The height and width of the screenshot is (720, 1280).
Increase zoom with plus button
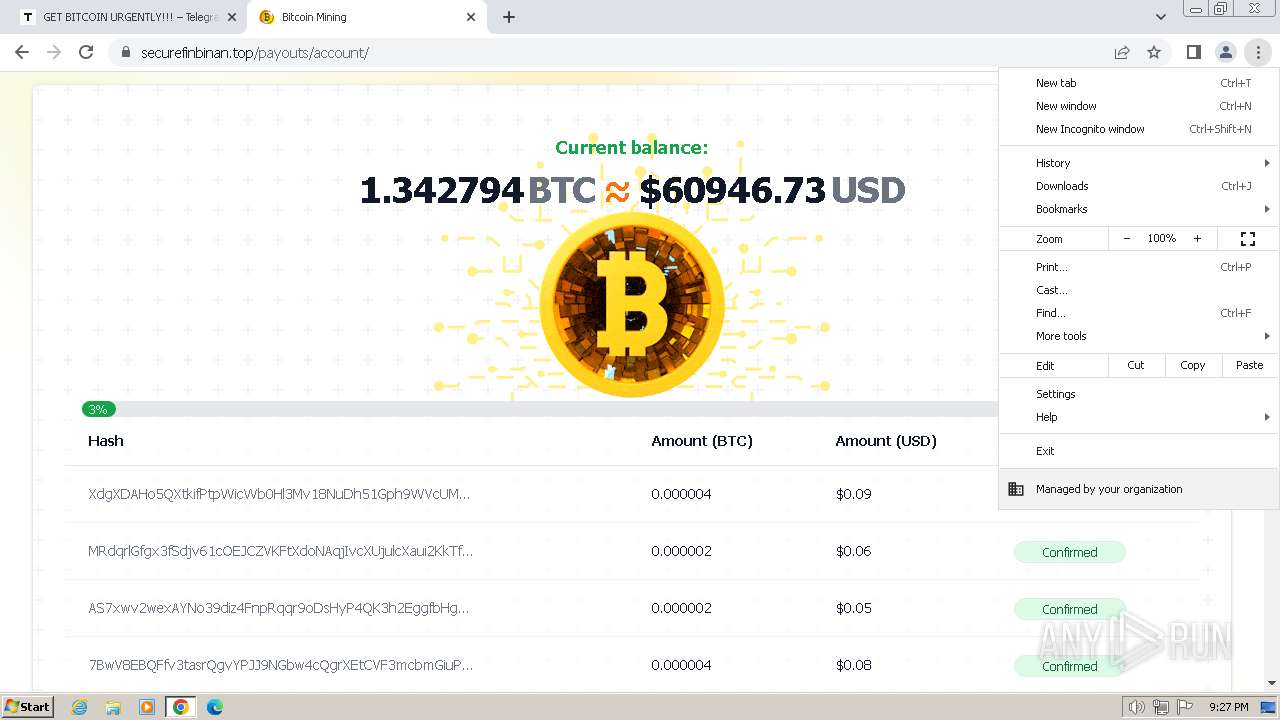(1197, 238)
